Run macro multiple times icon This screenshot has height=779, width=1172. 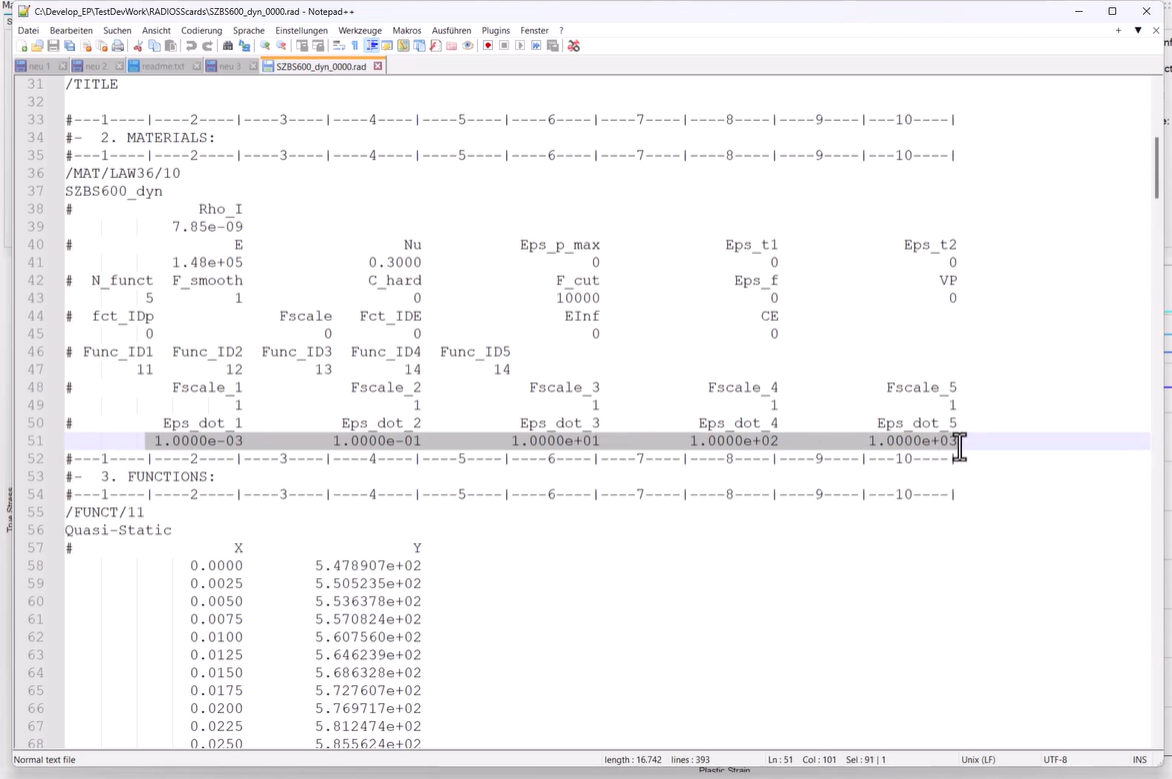pyautogui.click(x=536, y=46)
